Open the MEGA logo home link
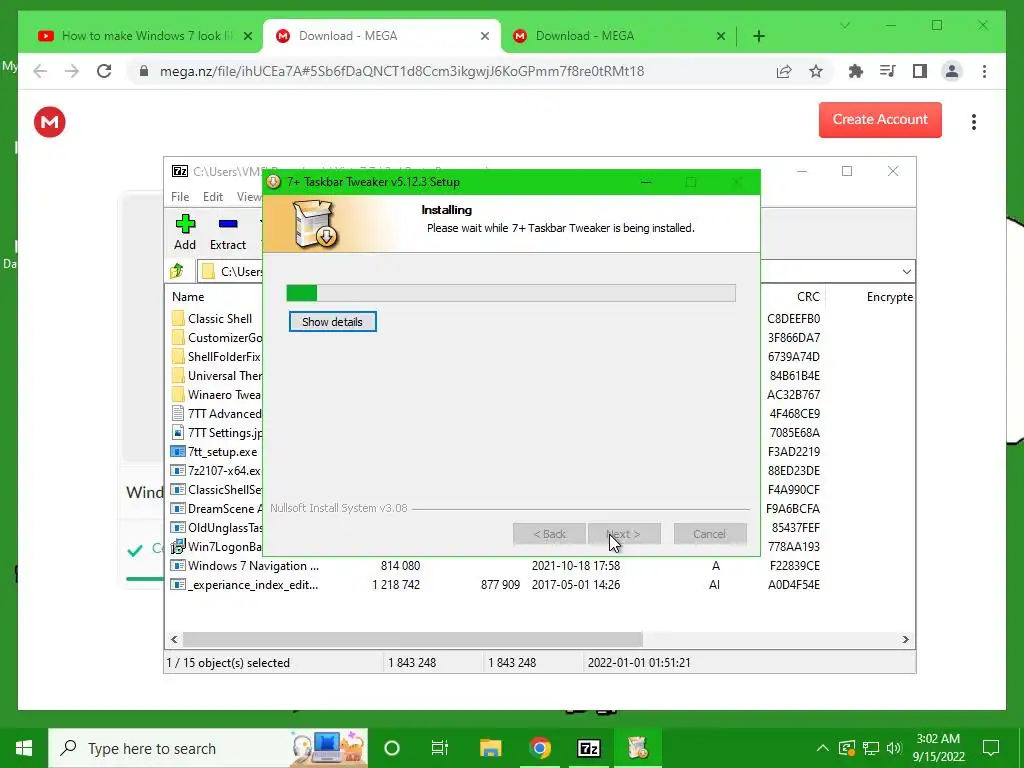The height and width of the screenshot is (768, 1024). tap(50, 122)
